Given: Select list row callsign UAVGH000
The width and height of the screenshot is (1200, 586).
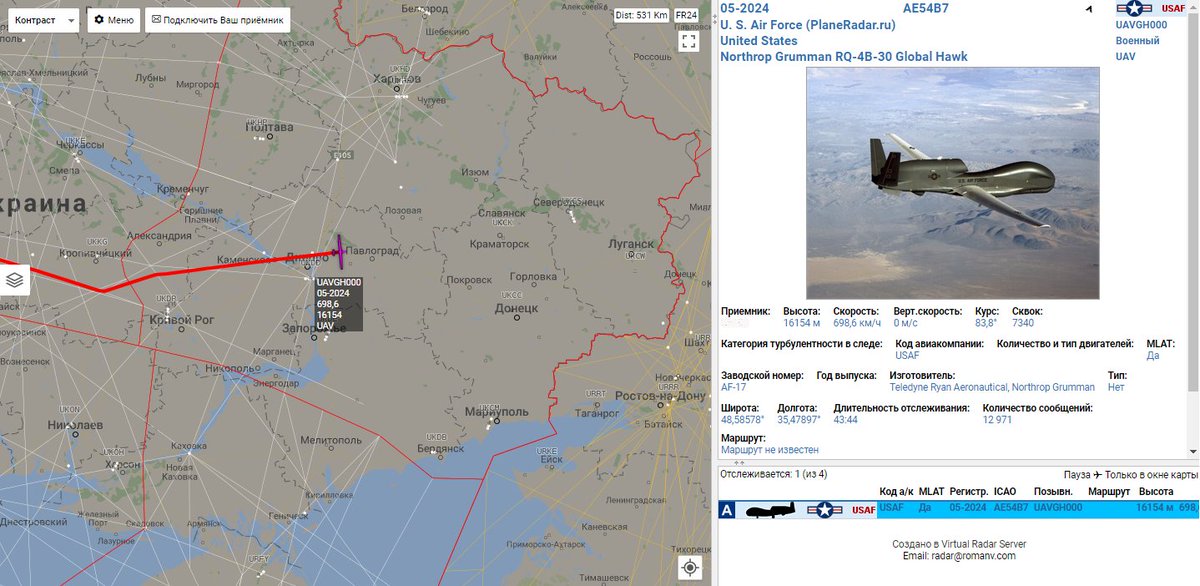Looking at the screenshot, I should tap(1057, 508).
